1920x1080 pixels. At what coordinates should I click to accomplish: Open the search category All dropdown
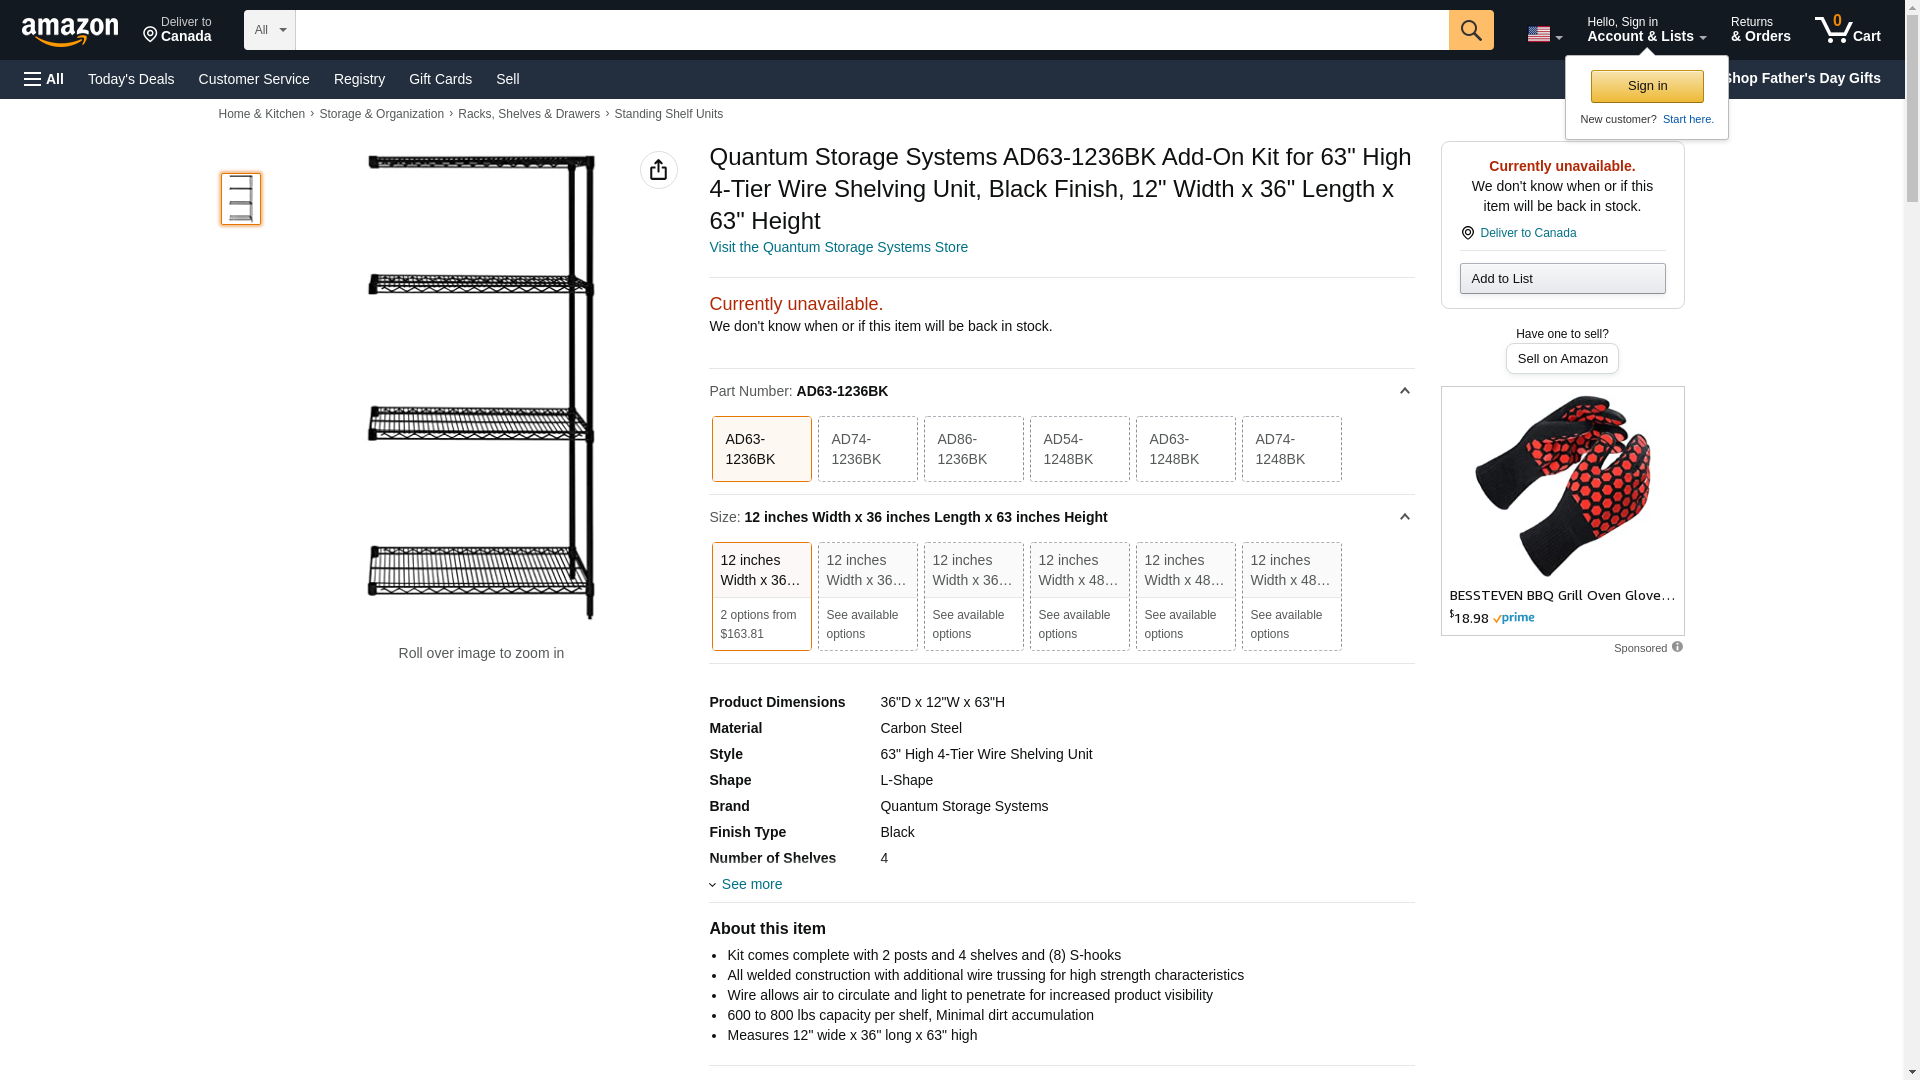pyautogui.click(x=269, y=30)
